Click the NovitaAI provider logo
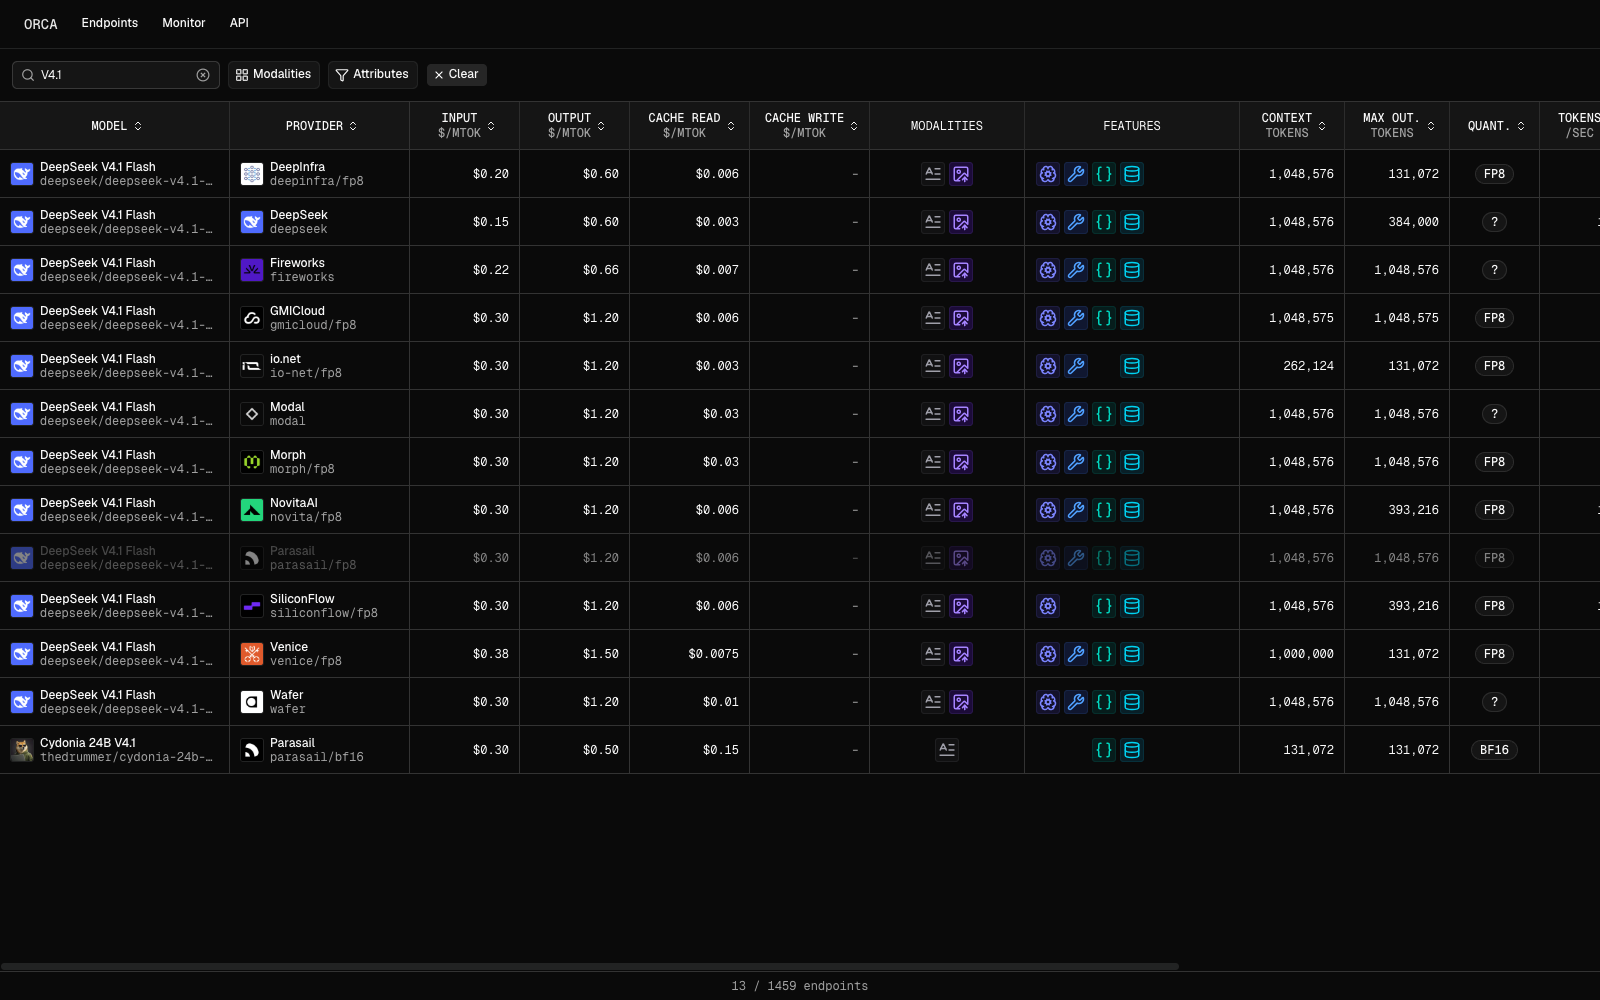 [252, 510]
